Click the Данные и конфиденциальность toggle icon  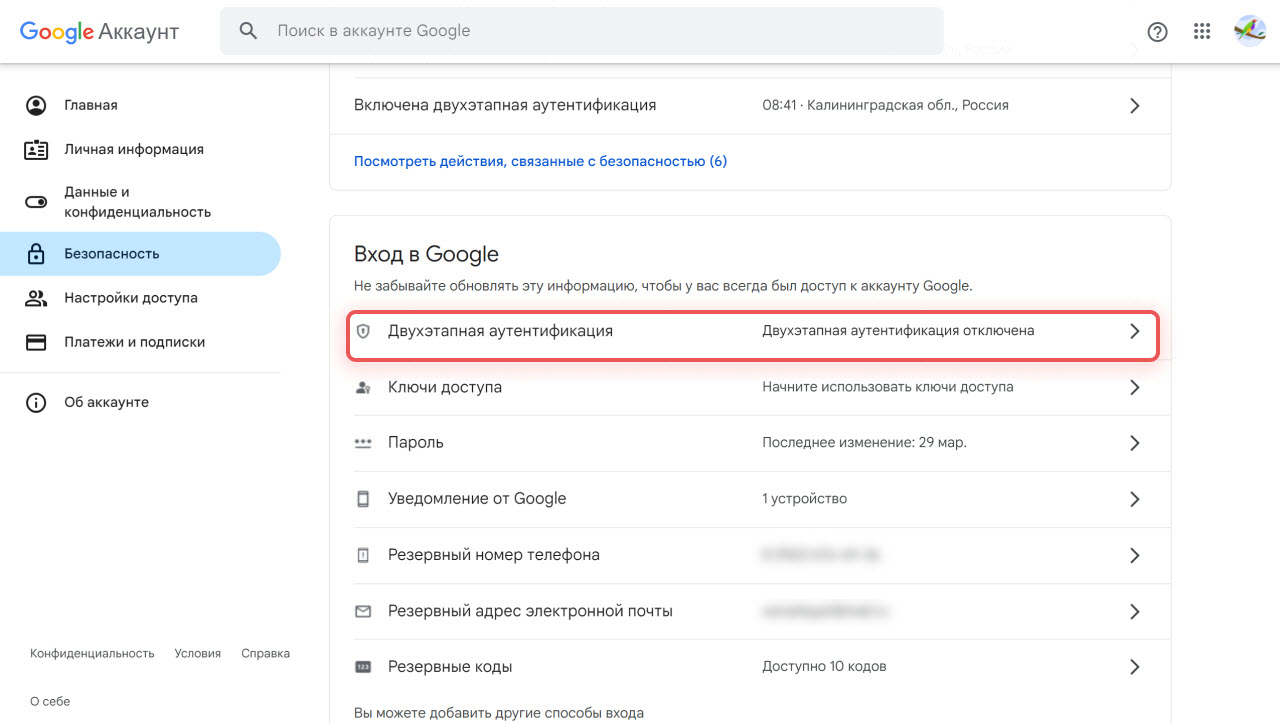36,202
